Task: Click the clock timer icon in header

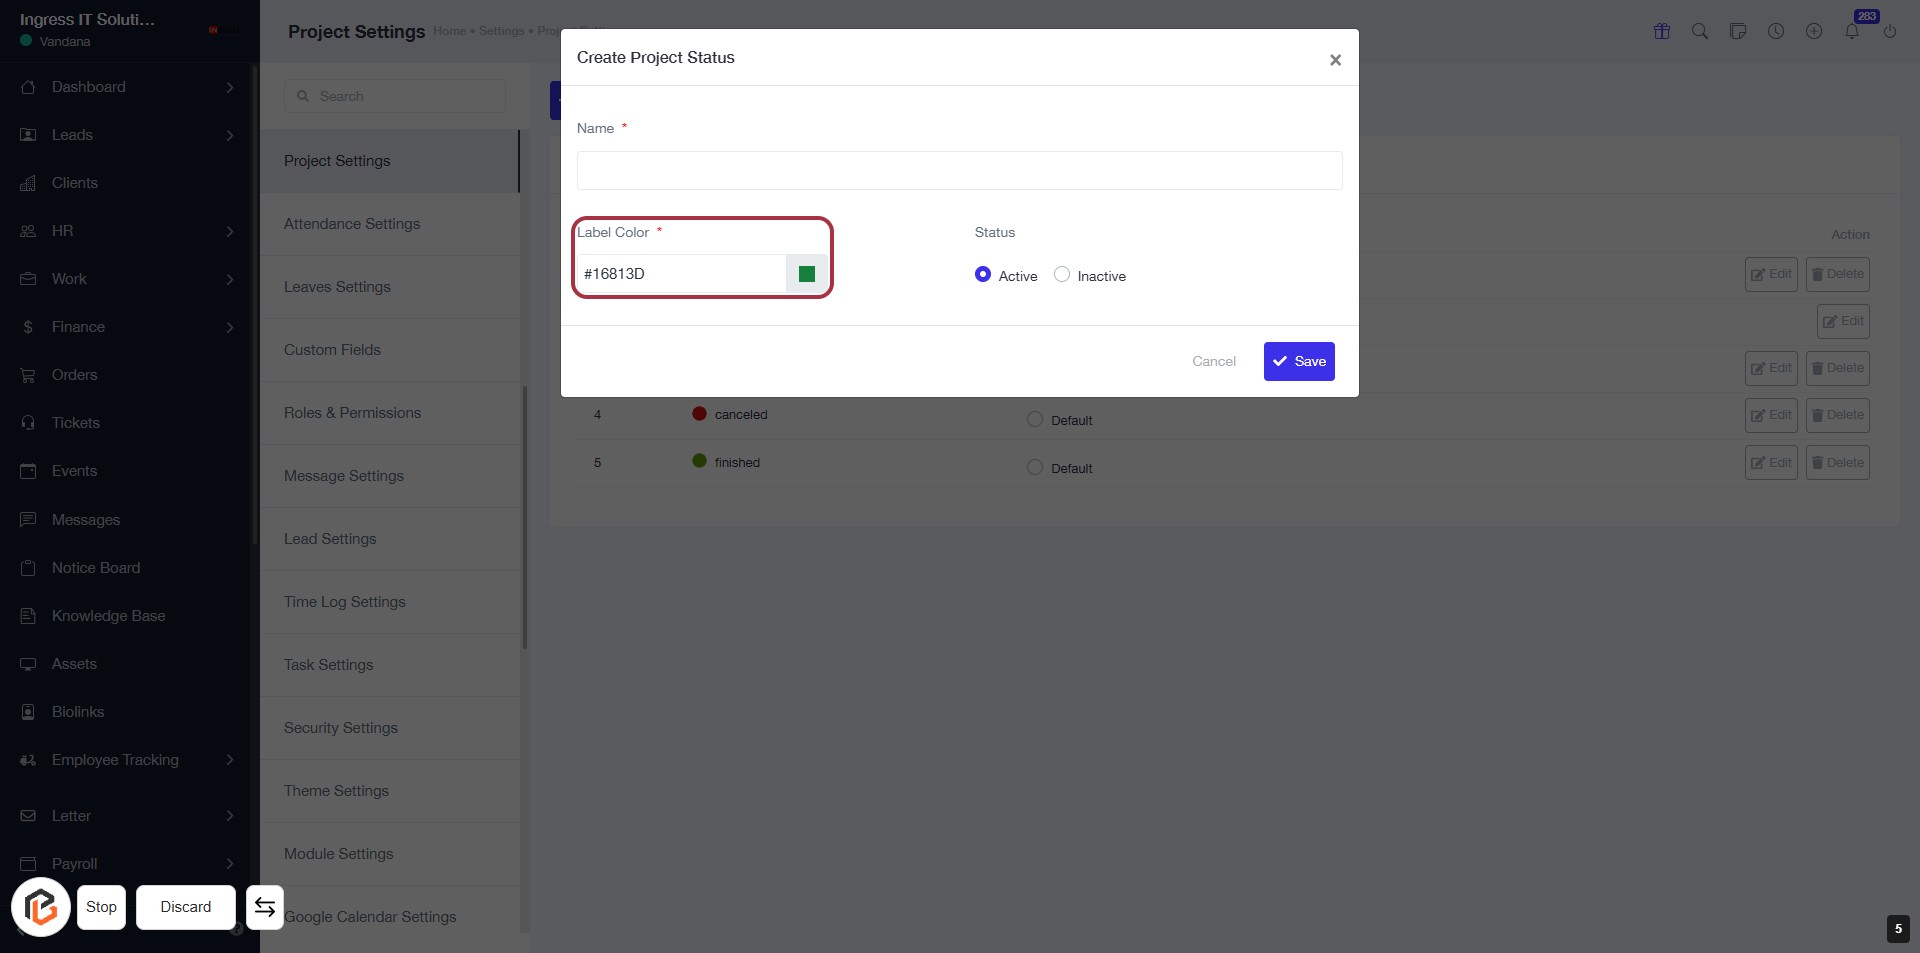Action: 1776,31
